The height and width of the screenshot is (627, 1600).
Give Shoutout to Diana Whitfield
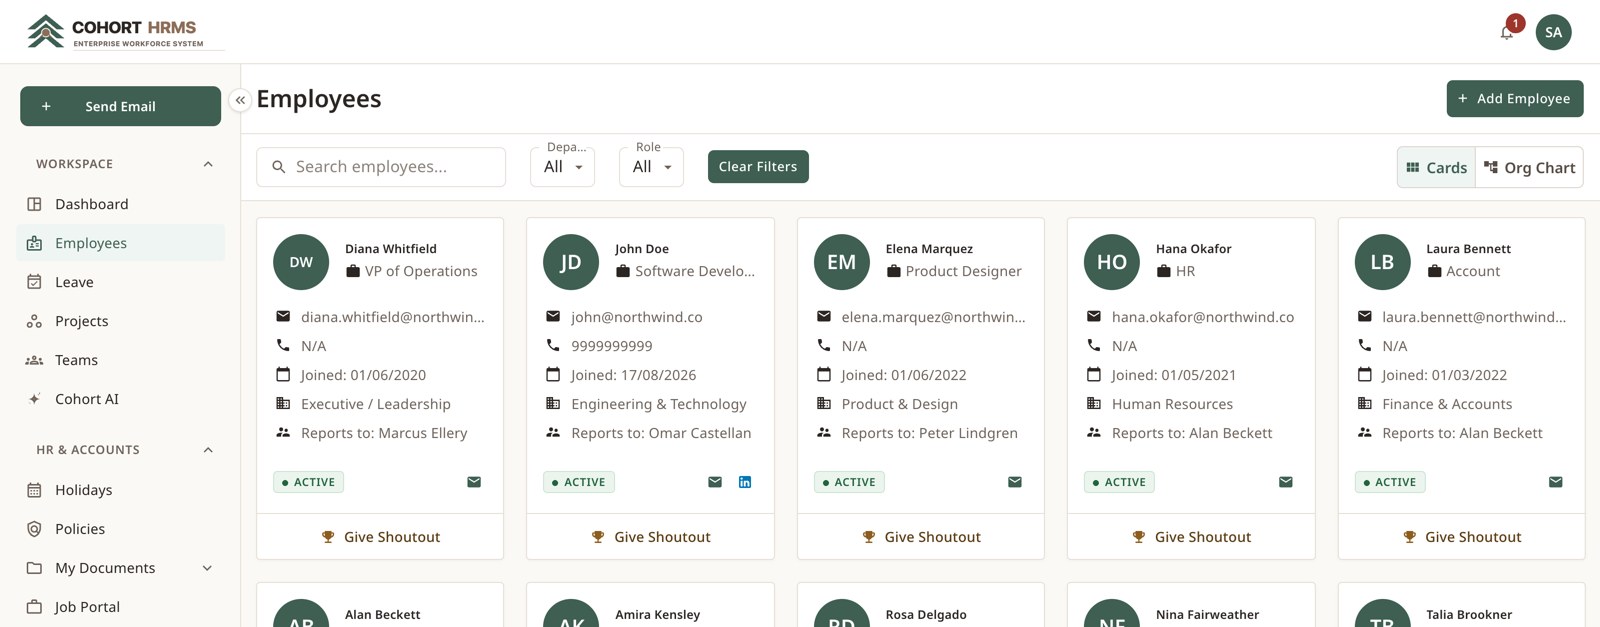tap(380, 537)
